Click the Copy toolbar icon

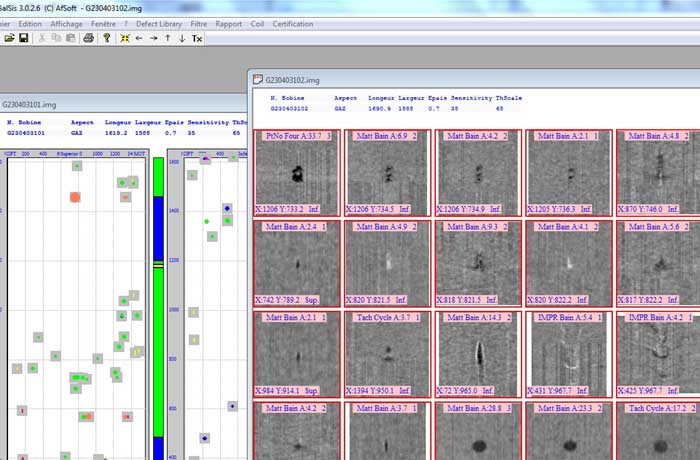pos(56,38)
